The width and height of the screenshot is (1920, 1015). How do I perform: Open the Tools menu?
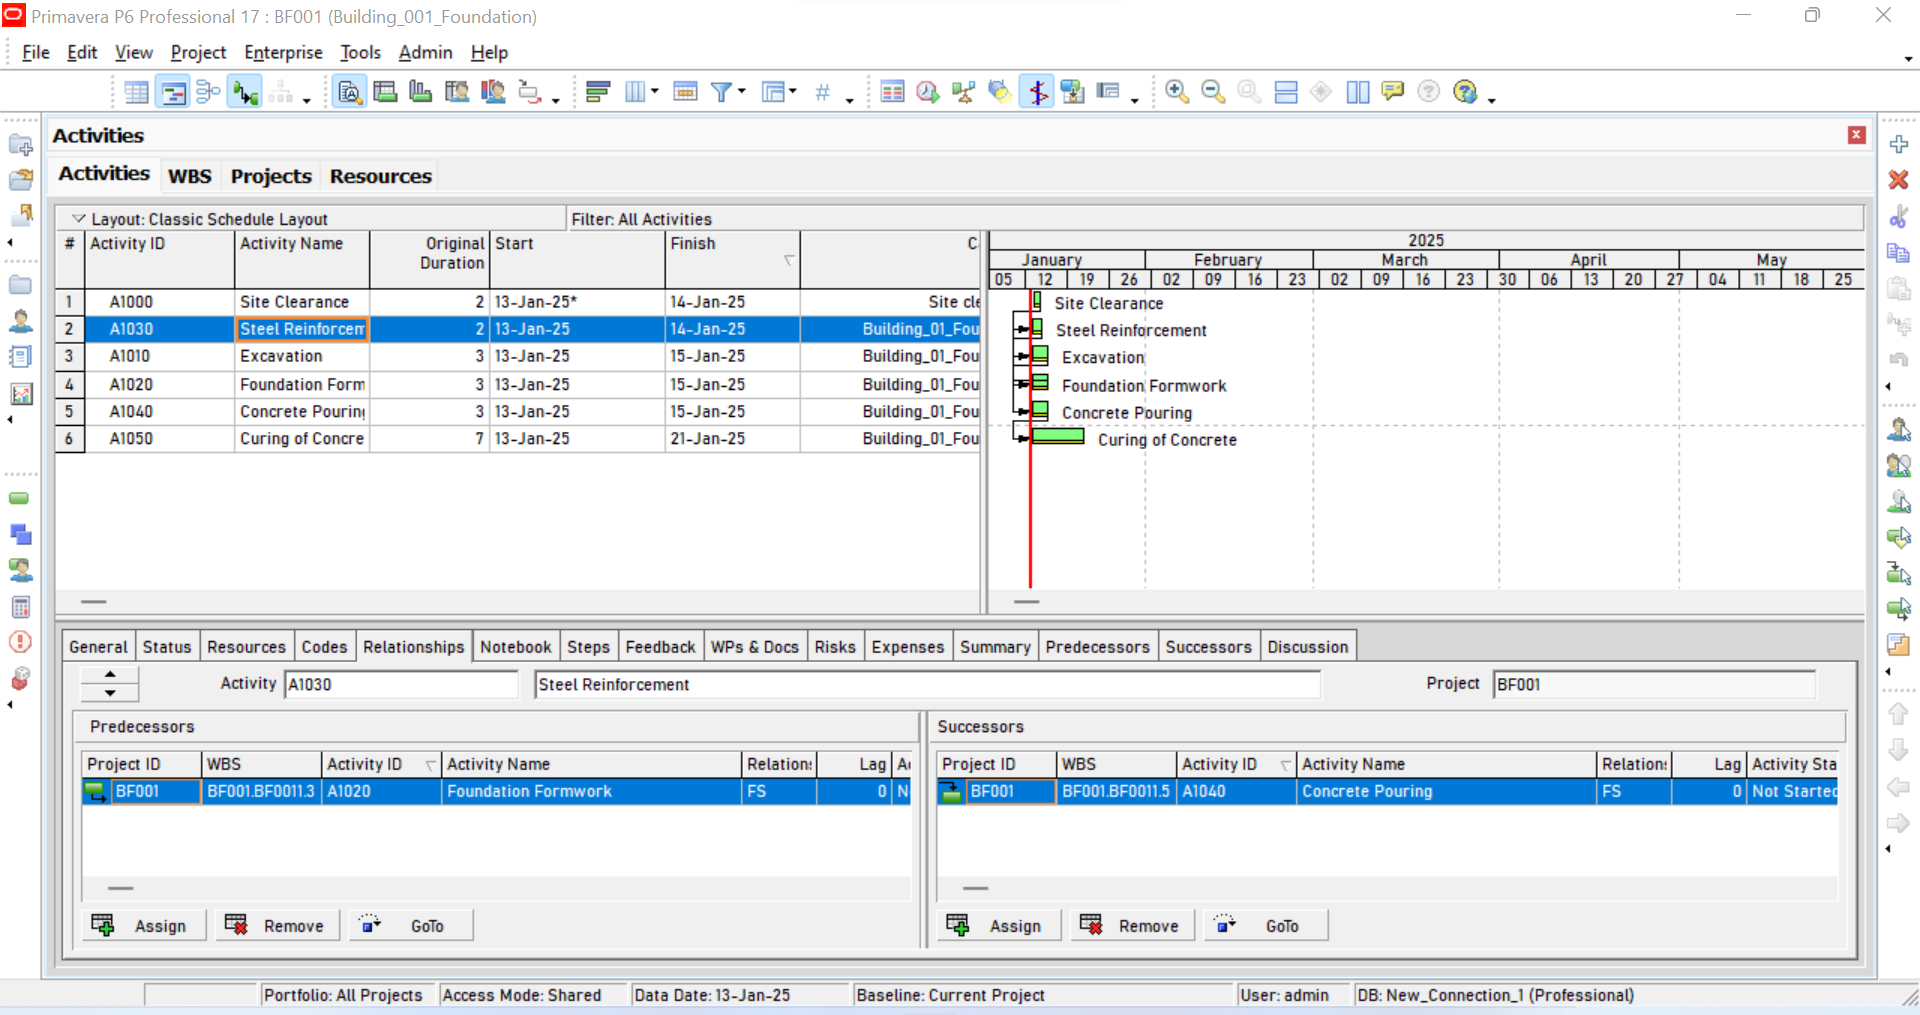(x=360, y=53)
